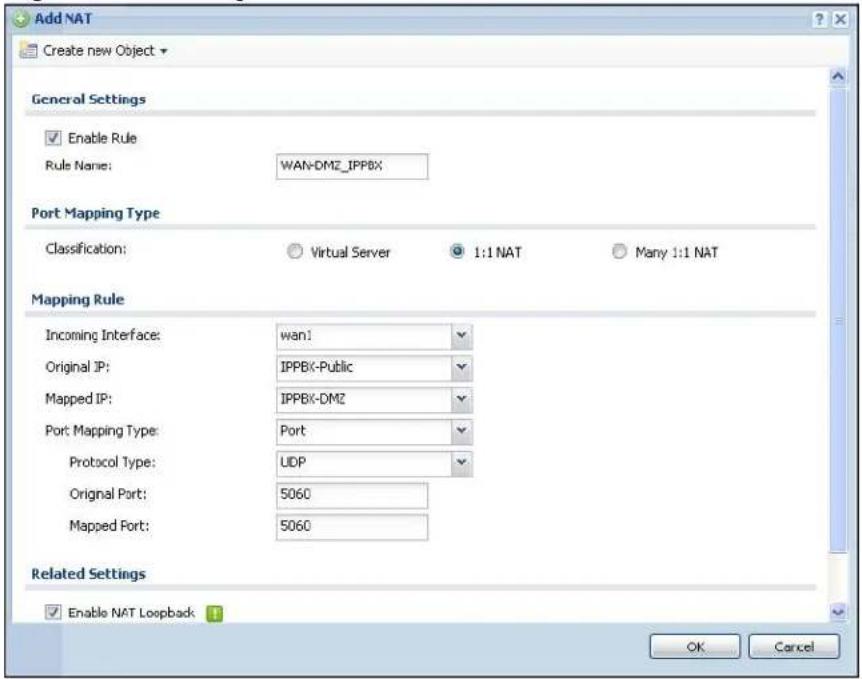
Task: Click the help question mark icon
Action: click(x=820, y=19)
